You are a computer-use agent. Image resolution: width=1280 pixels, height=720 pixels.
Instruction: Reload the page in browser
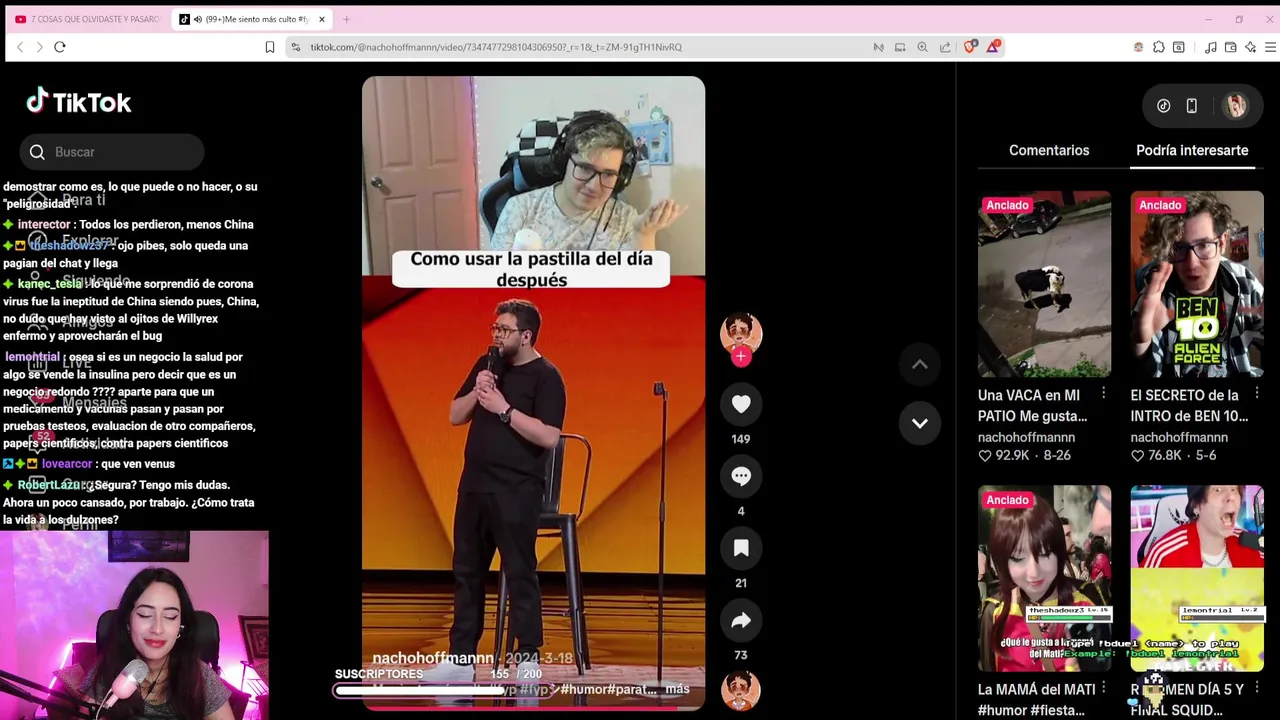point(60,47)
